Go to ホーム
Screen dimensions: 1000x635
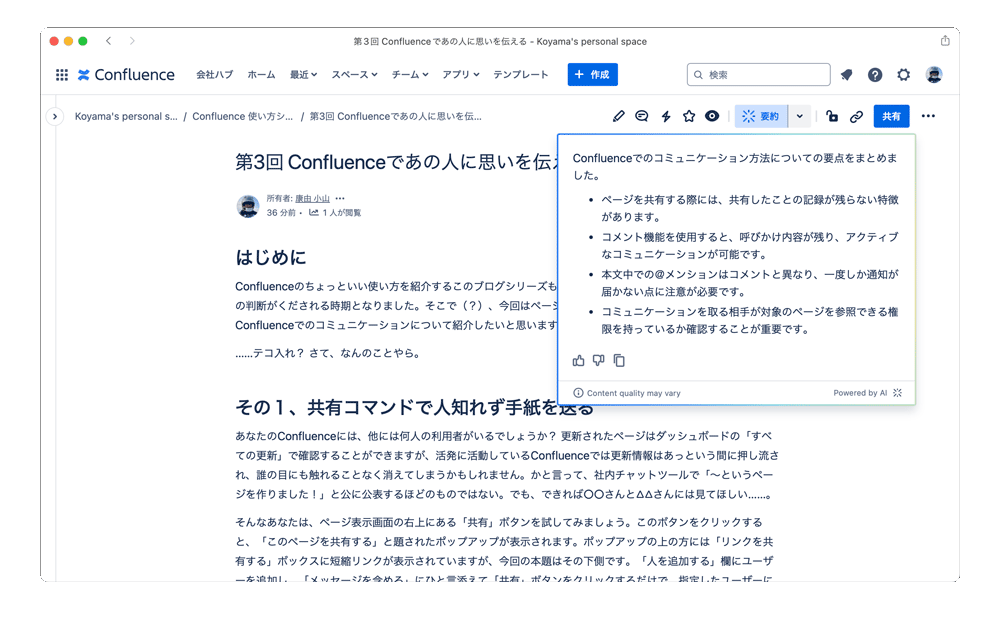coord(261,75)
